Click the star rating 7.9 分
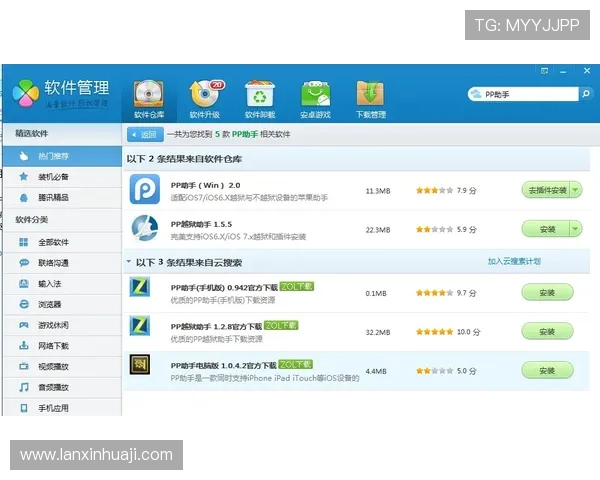 point(446,190)
